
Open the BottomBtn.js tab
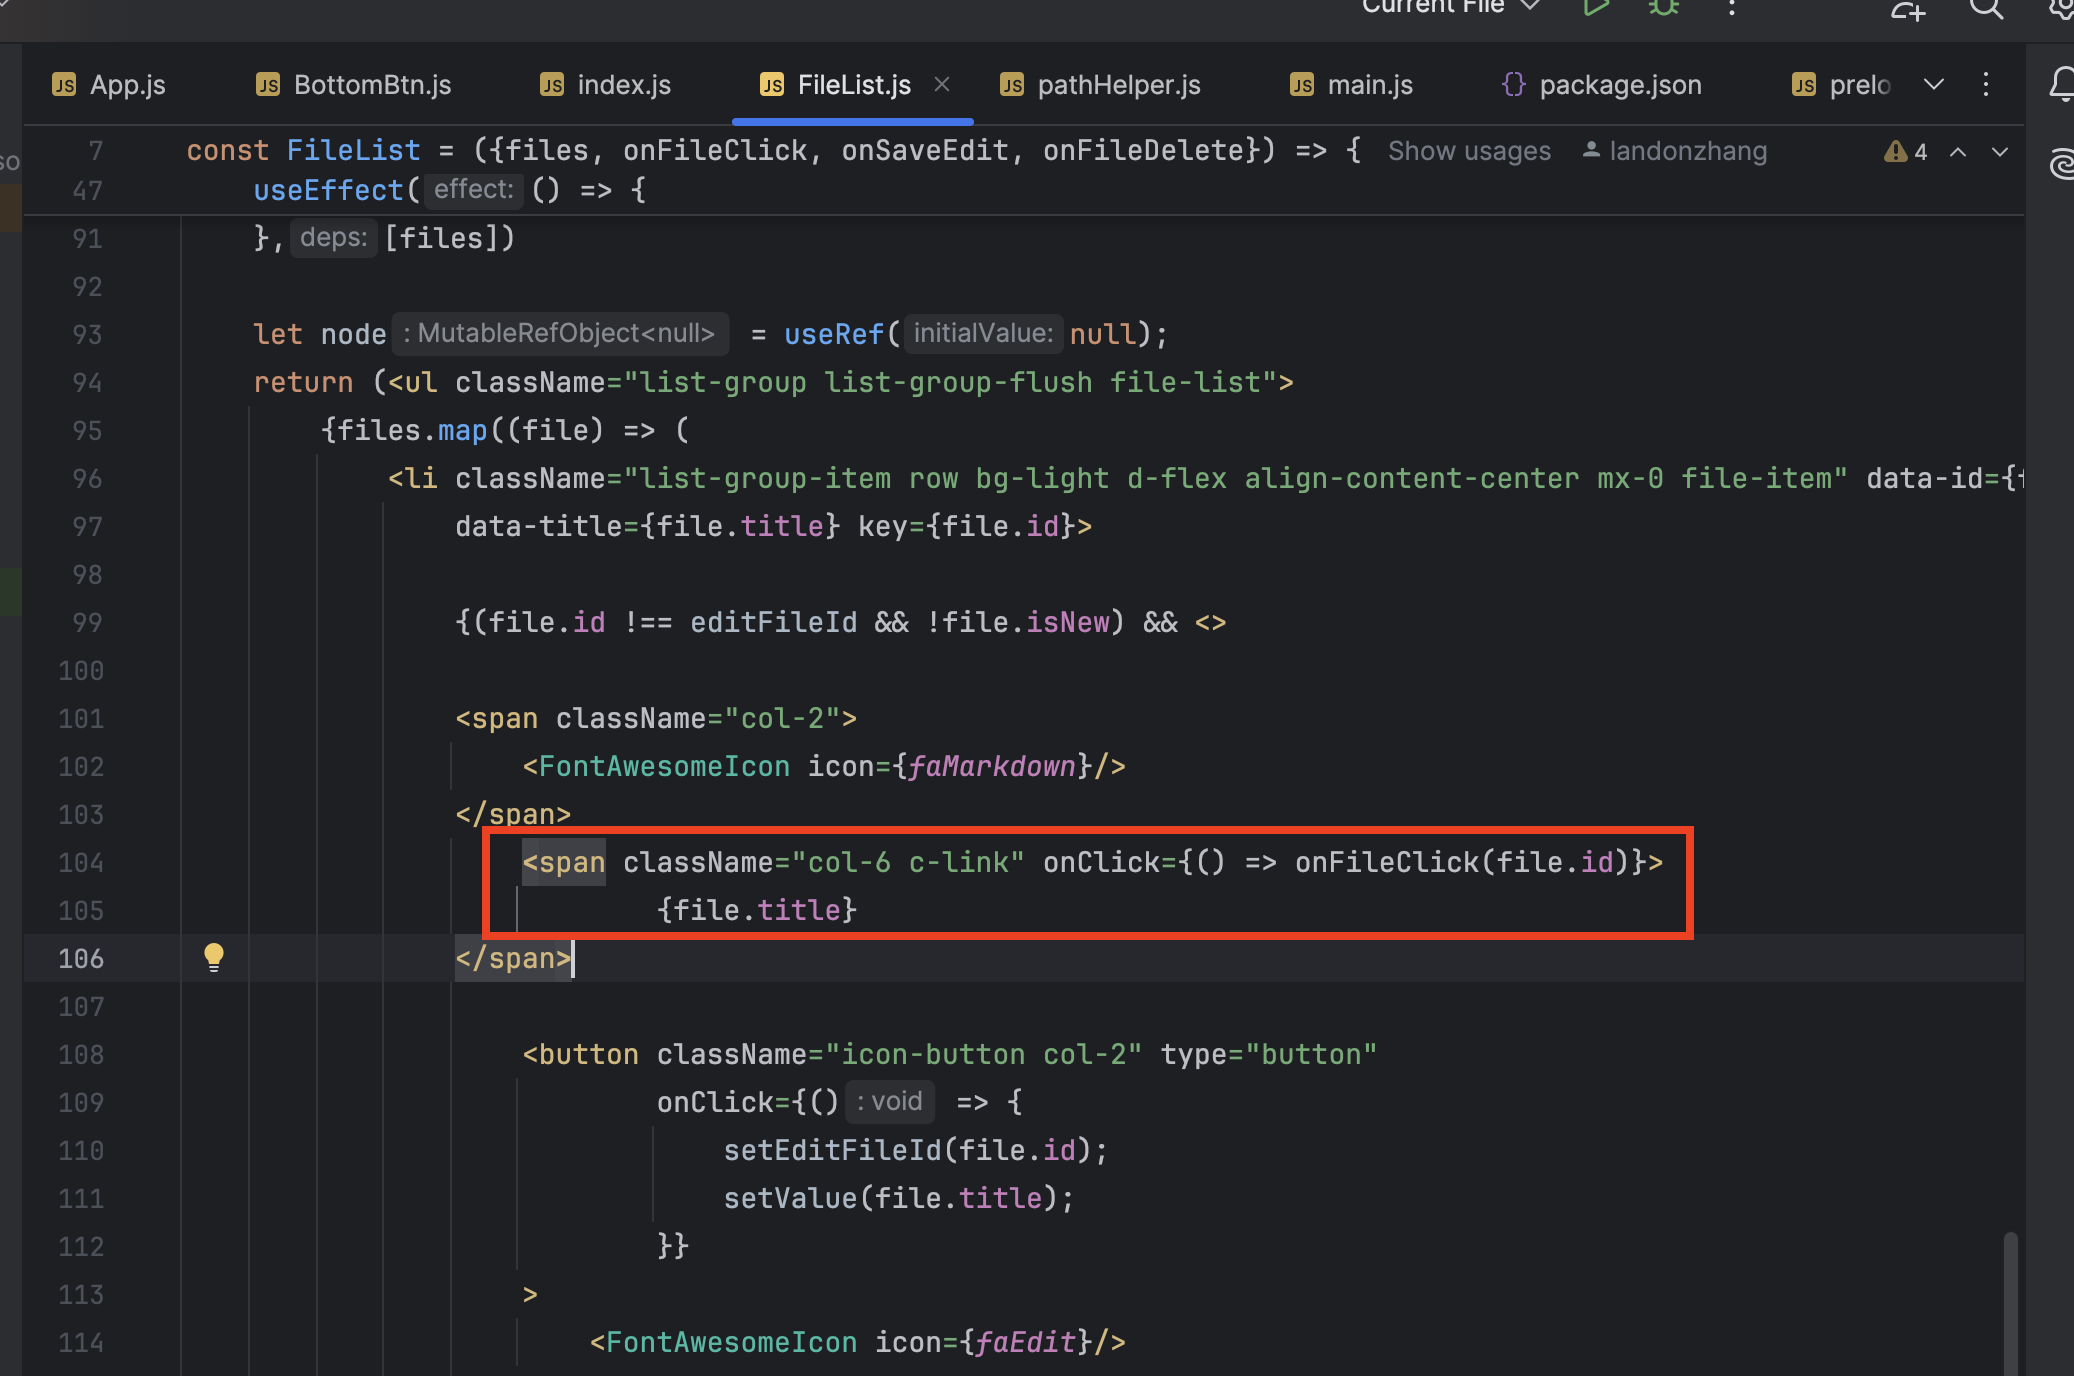coord(353,85)
